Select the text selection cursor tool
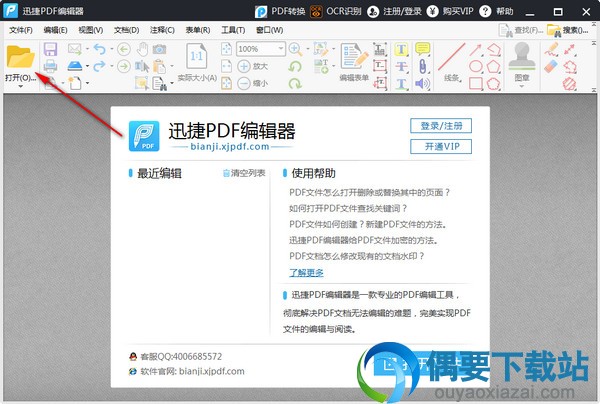 (142, 66)
